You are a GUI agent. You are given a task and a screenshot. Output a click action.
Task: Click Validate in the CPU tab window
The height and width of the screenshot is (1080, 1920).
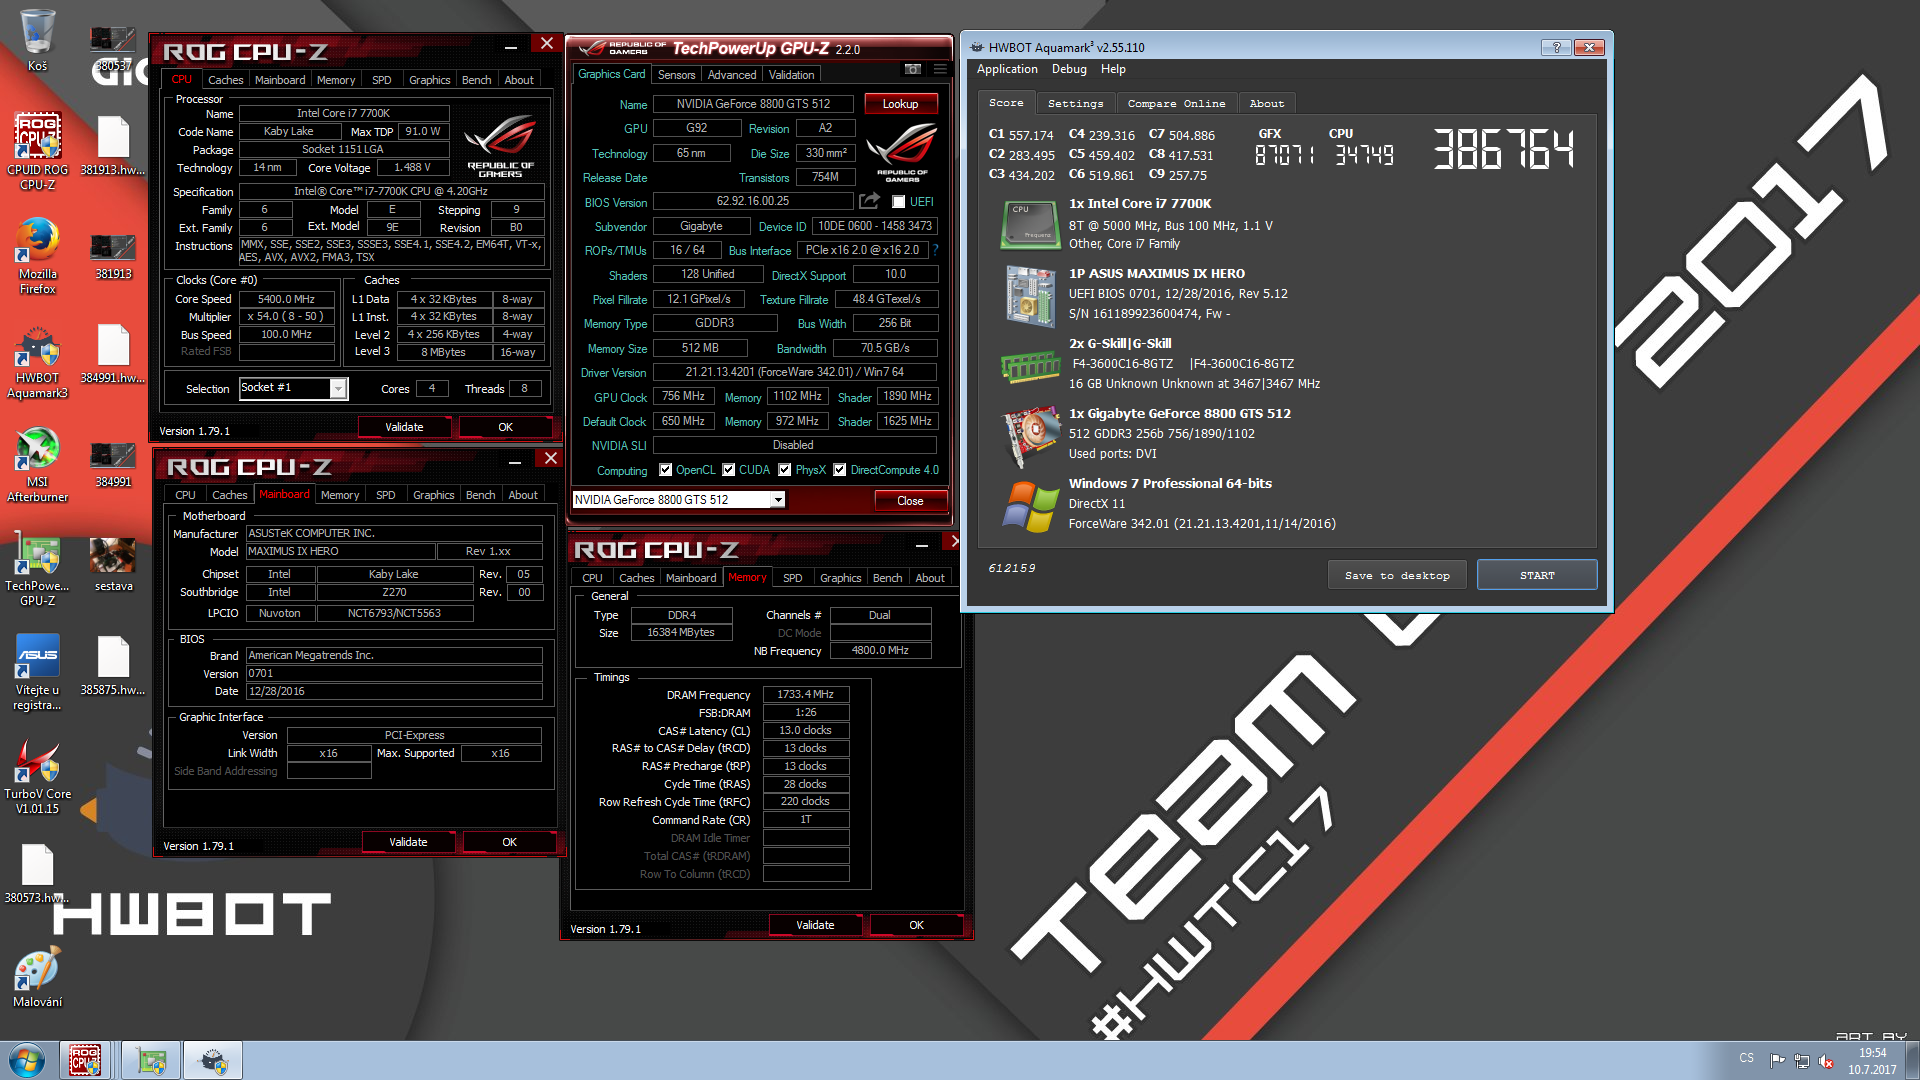click(x=404, y=427)
